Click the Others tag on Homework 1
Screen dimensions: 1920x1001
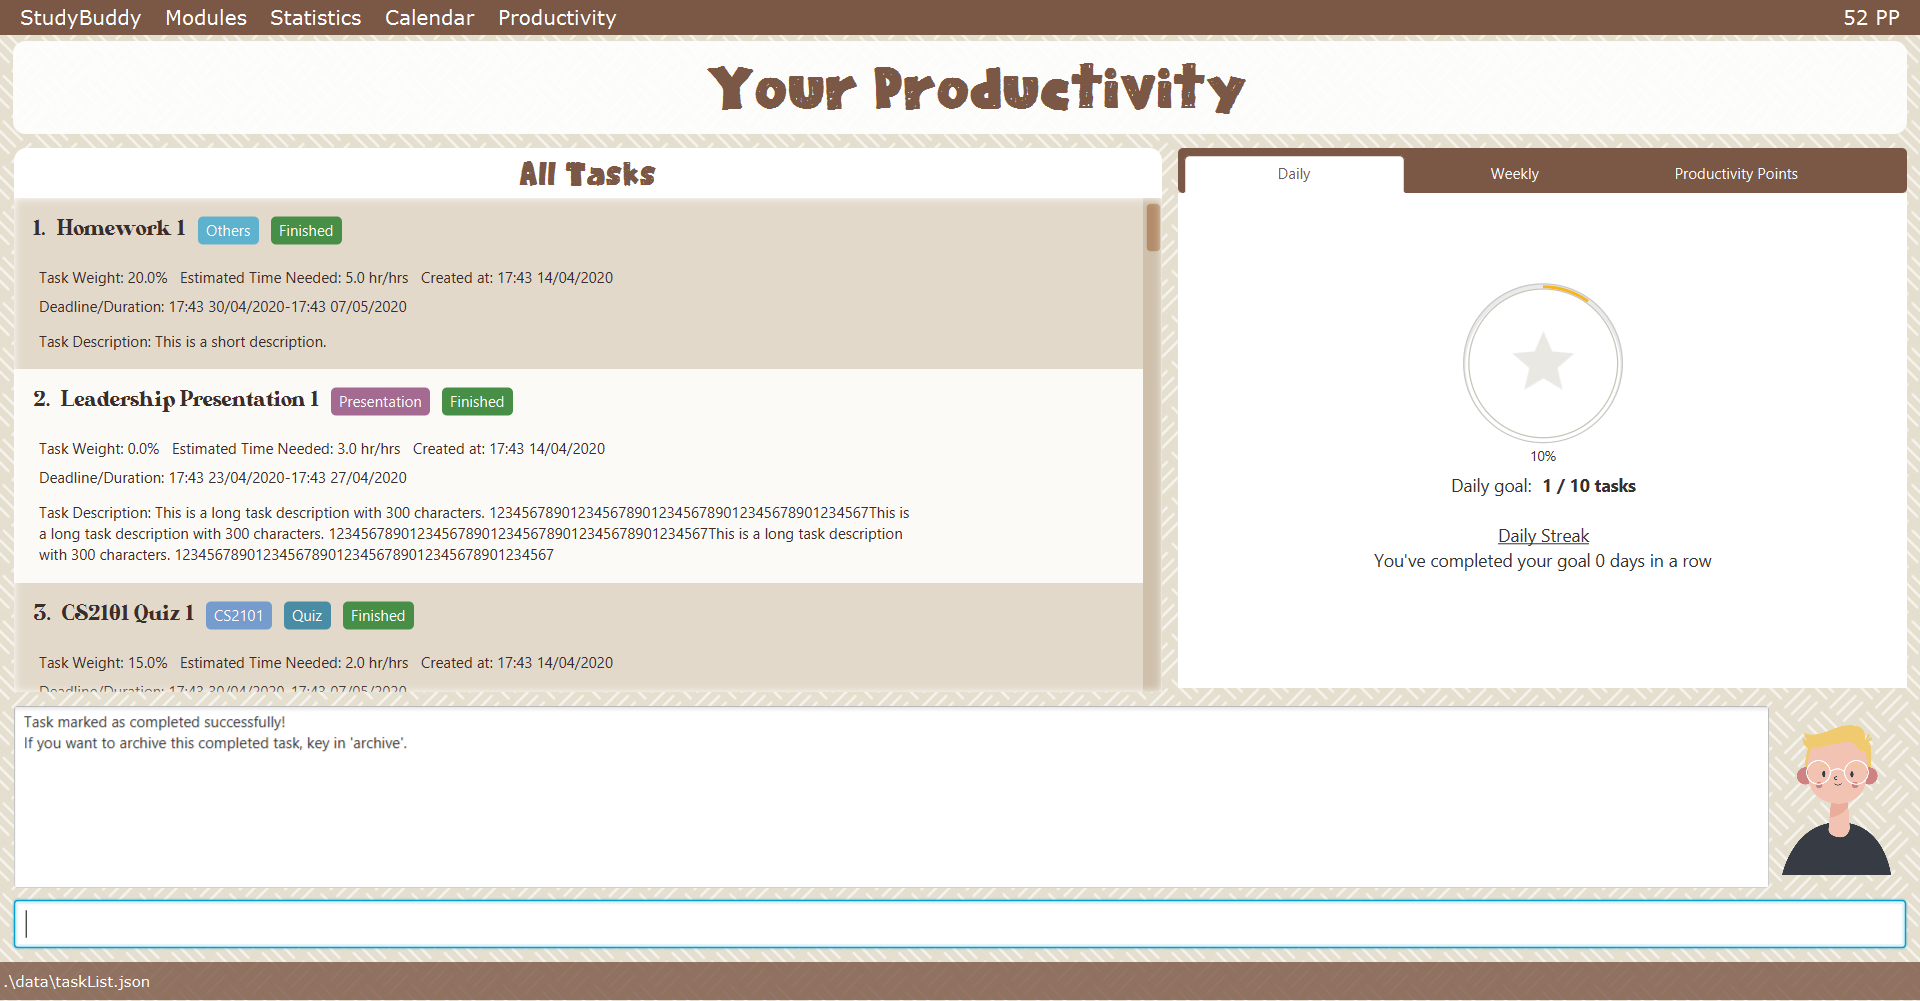[228, 231]
